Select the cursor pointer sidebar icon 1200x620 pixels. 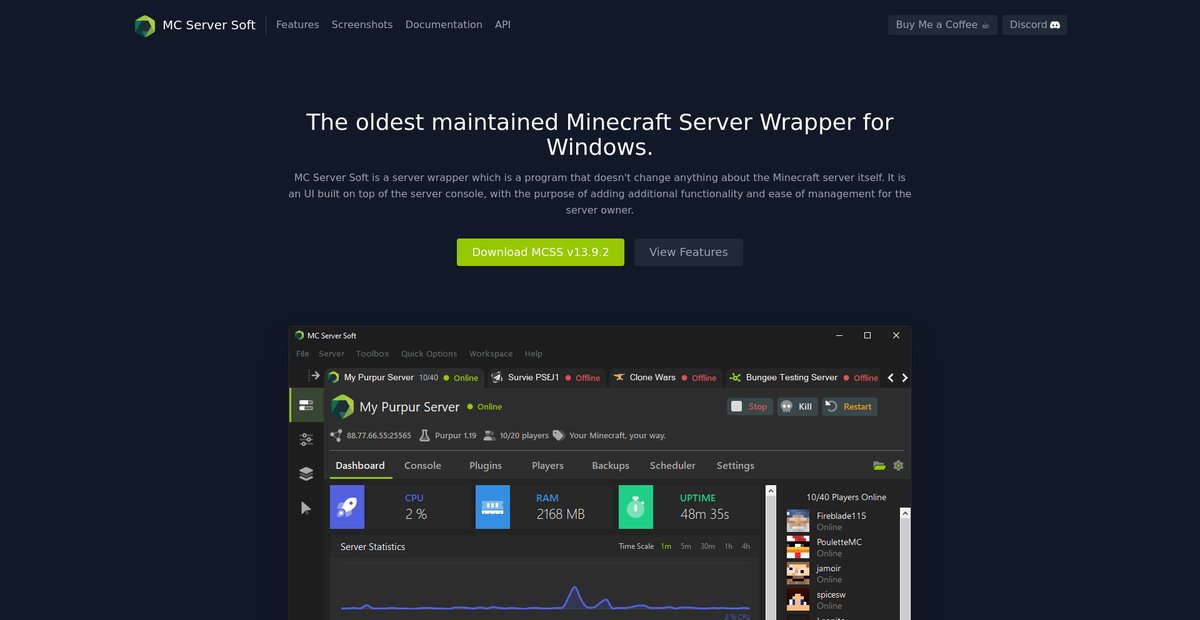pyautogui.click(x=306, y=508)
